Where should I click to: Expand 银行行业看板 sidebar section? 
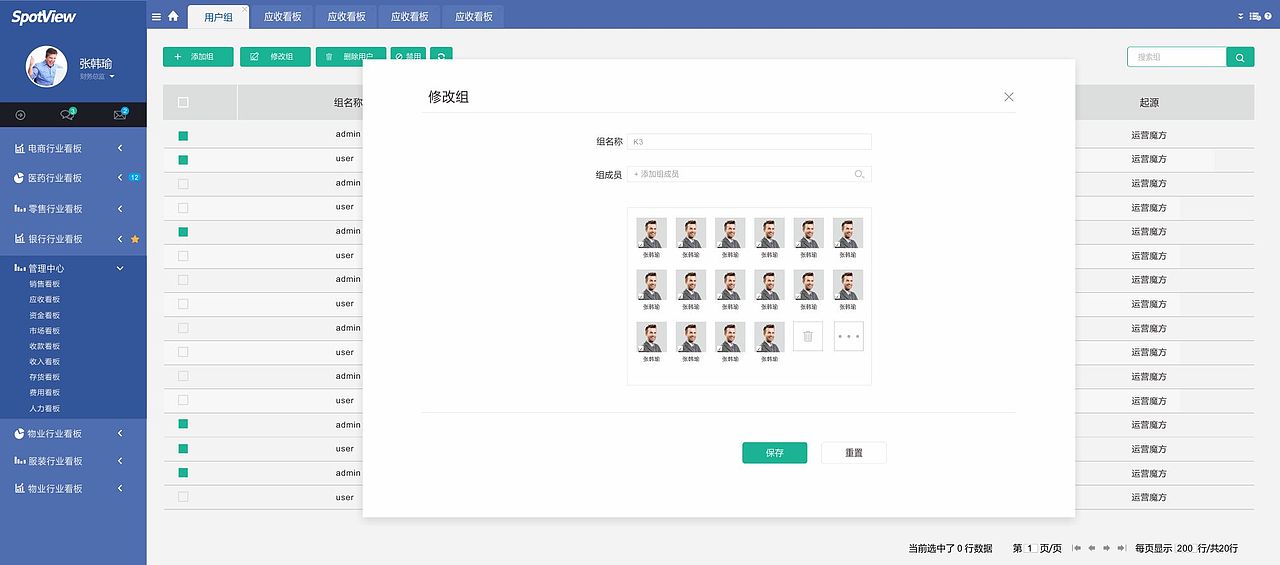[120, 239]
